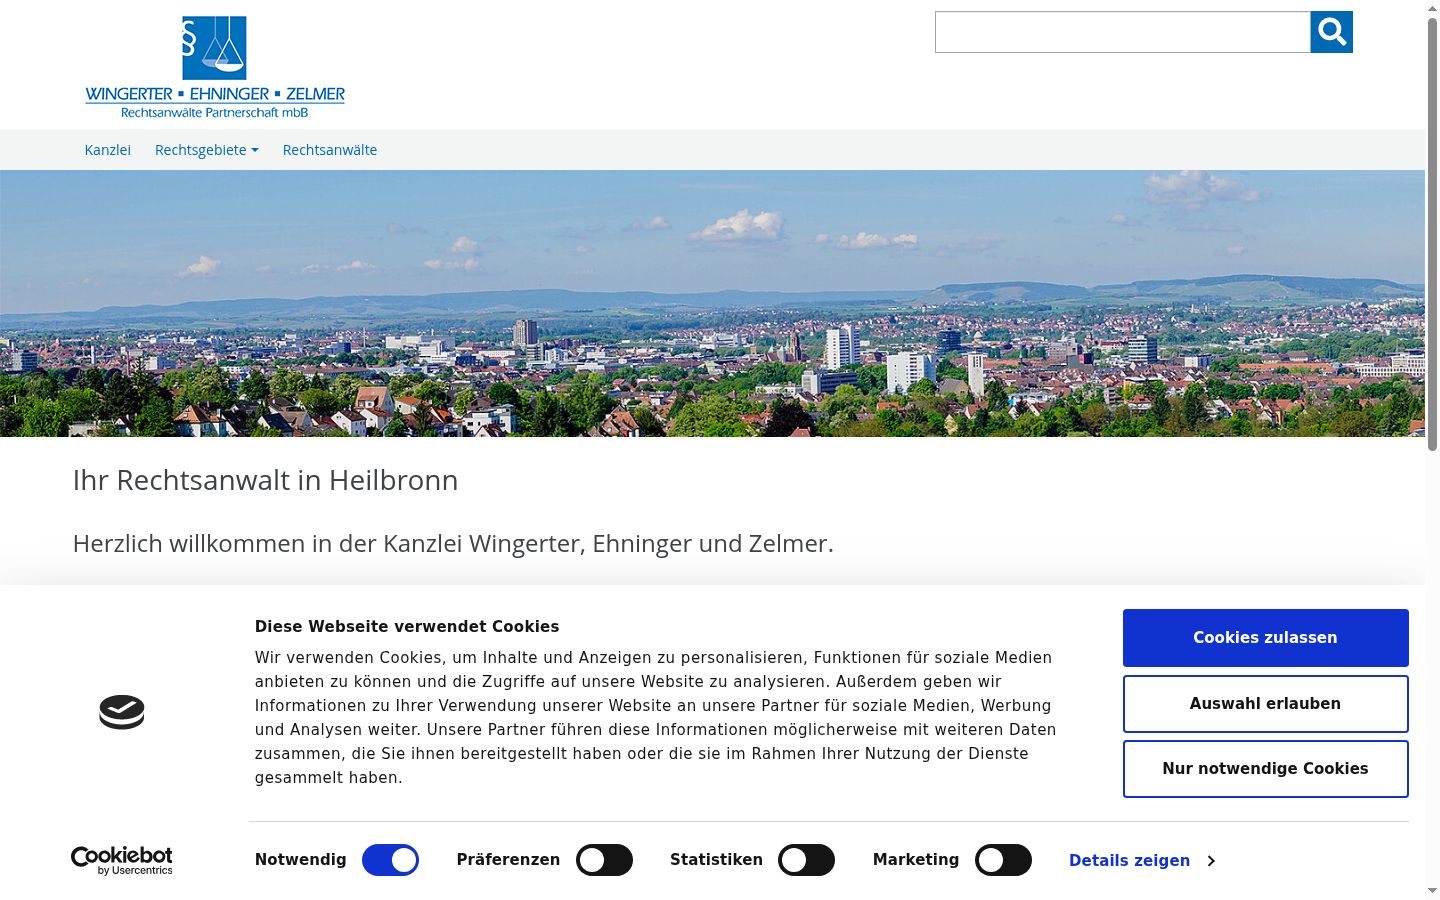
Task: Accept all with Cookies zulassen
Action: [1265, 638]
